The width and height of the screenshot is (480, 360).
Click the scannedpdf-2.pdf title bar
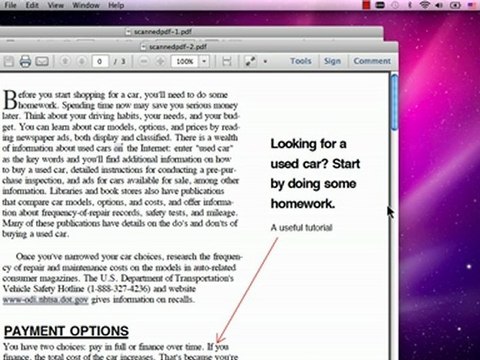[x=199, y=46]
